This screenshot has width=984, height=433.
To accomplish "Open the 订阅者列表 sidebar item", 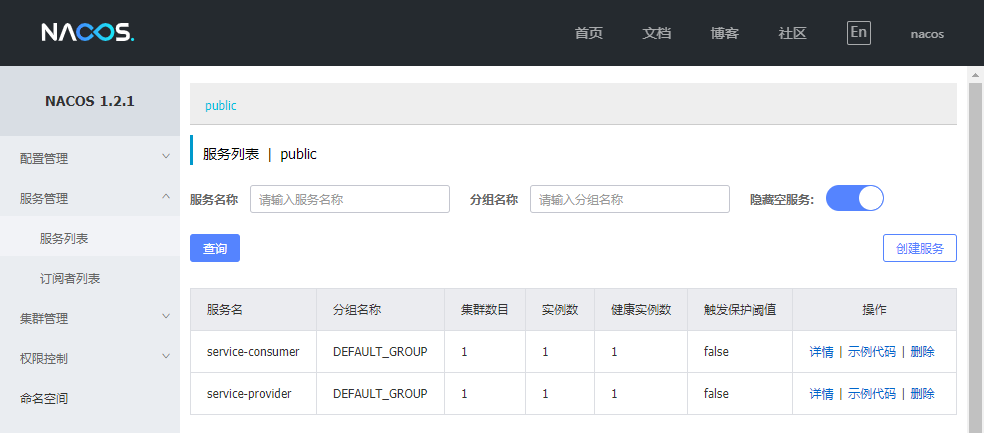I will tap(90, 279).
